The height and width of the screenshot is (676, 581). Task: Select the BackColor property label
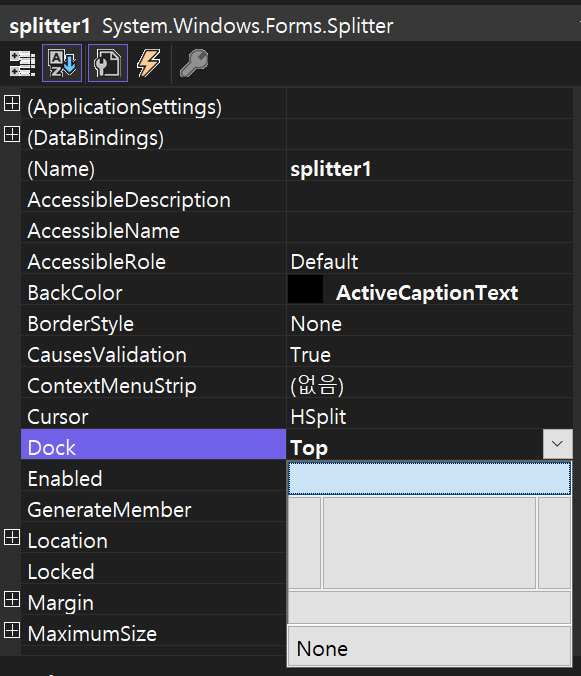point(153,290)
